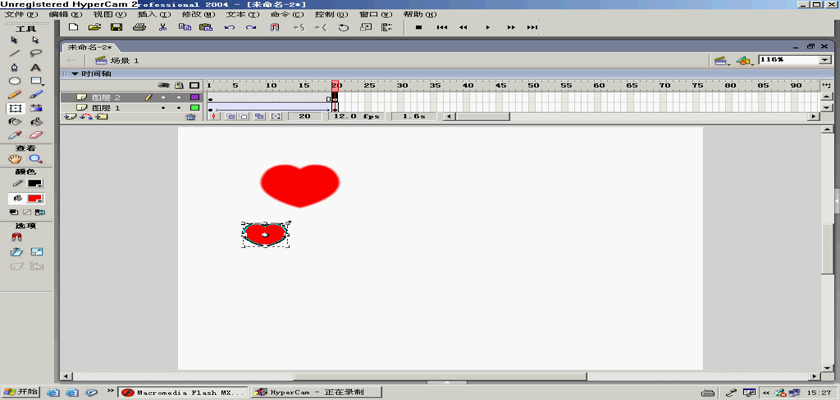The image size is (840, 400).
Task: Toggle Snap to Objects magnet in main toolbar
Action: coord(274,27)
